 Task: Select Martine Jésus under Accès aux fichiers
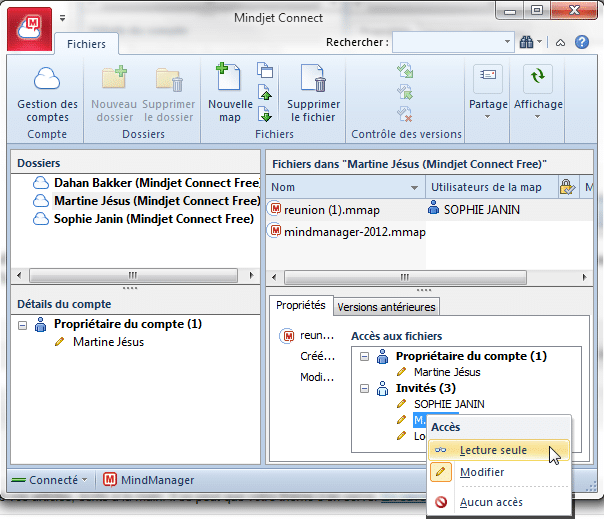click(x=447, y=372)
